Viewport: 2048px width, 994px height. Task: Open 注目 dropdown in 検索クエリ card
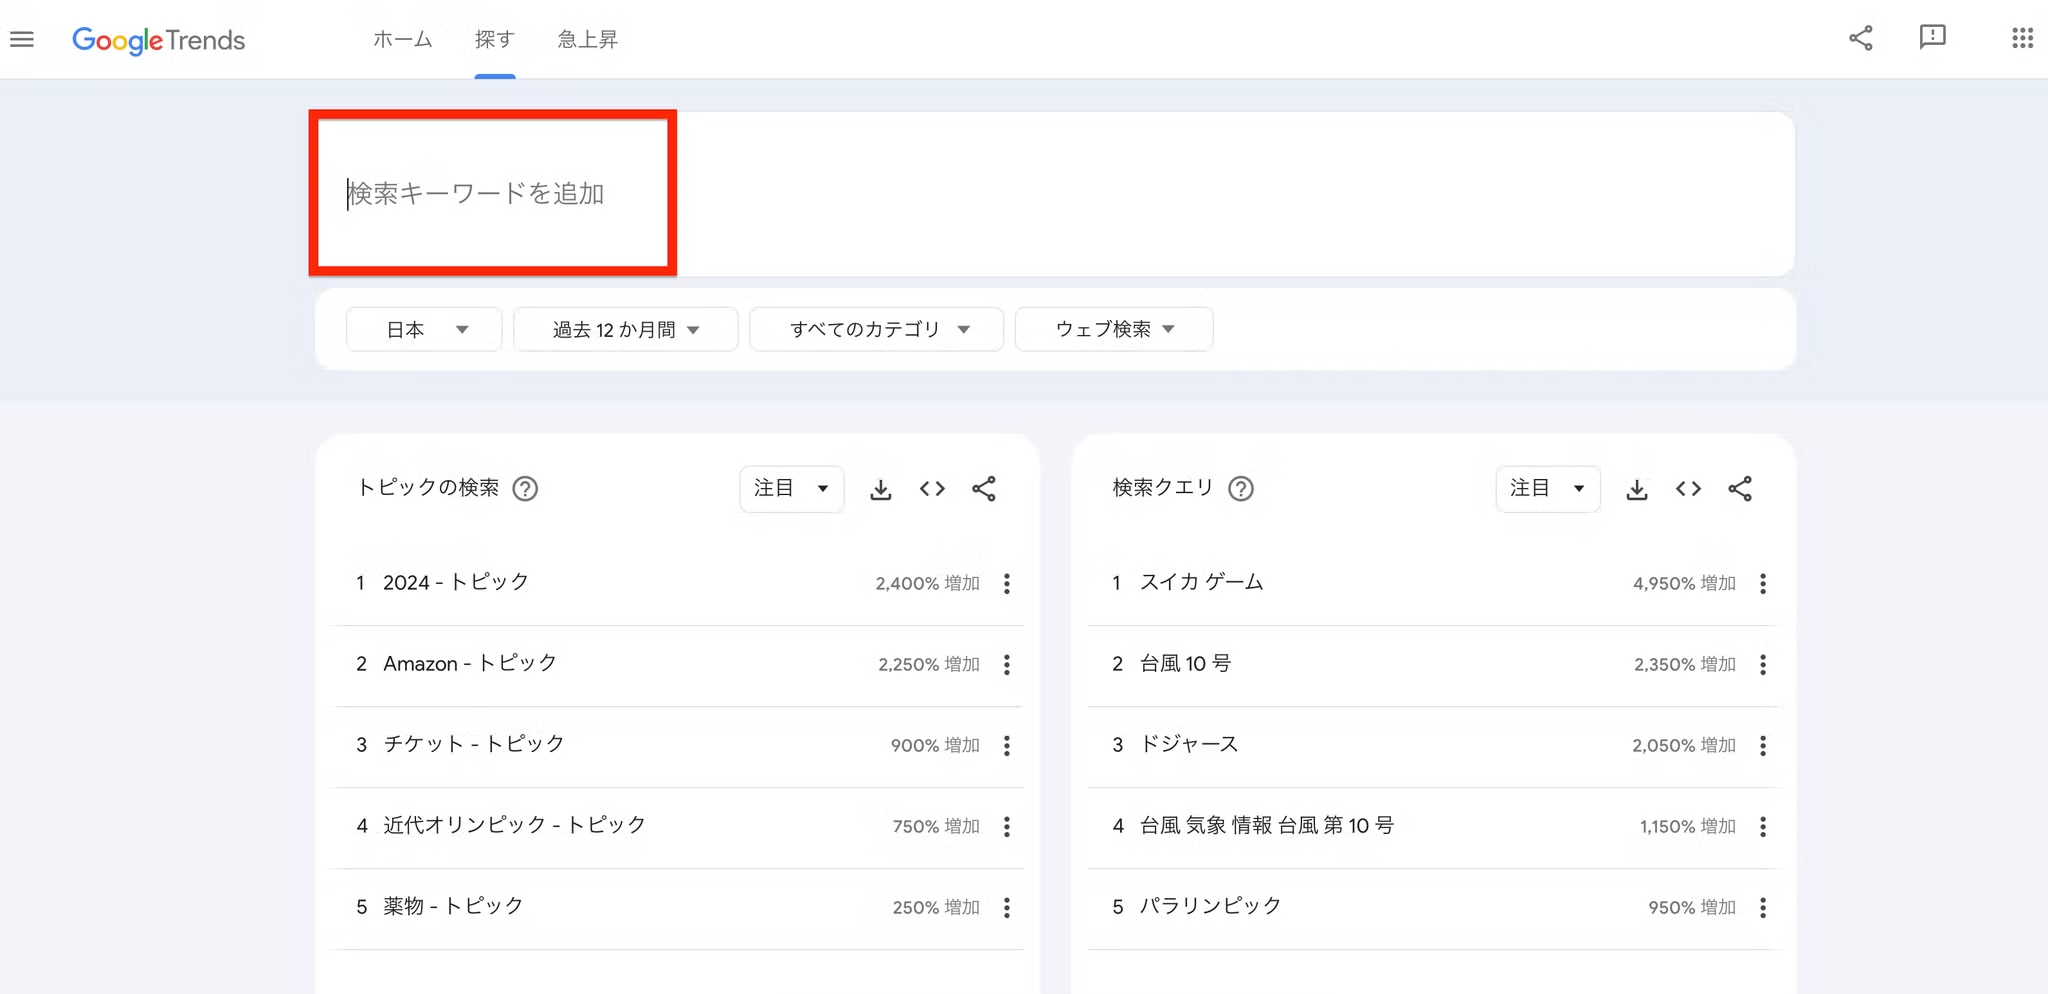pyautogui.click(x=1547, y=488)
